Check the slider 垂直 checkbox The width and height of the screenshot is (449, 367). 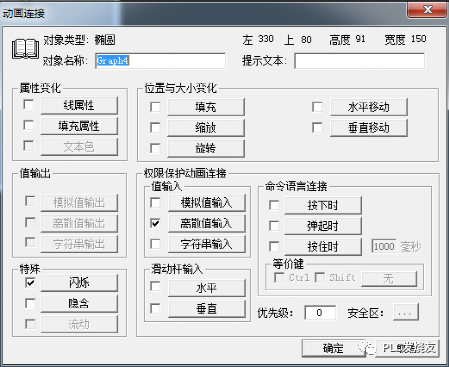pos(155,308)
